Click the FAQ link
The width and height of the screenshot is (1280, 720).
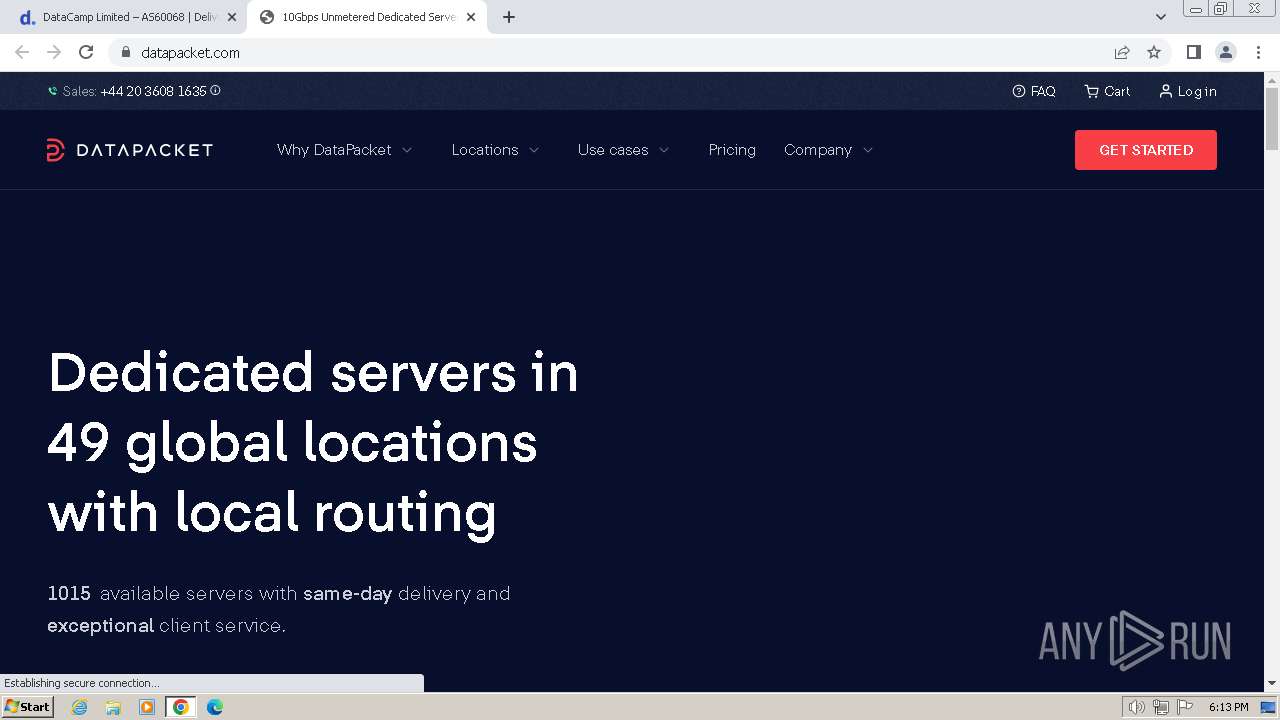[1043, 91]
